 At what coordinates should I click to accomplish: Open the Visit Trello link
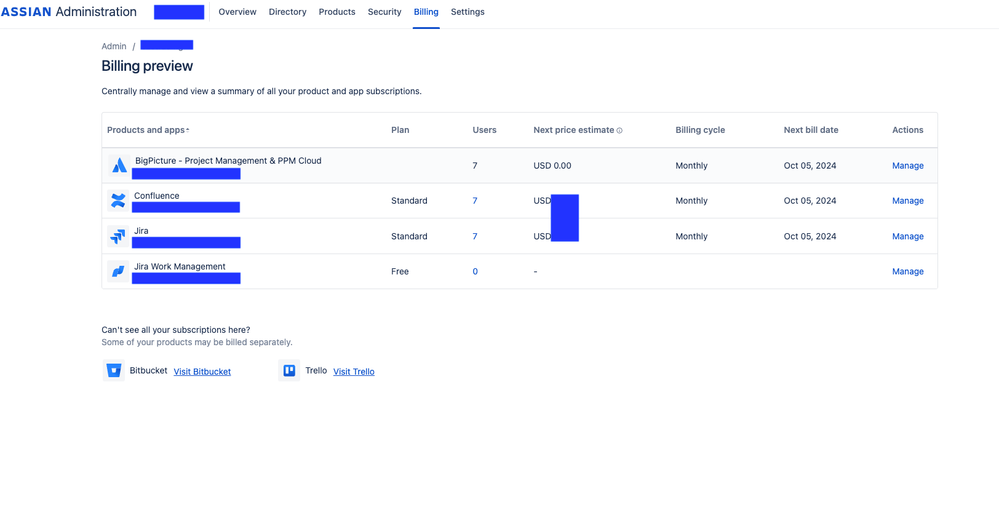click(x=354, y=372)
